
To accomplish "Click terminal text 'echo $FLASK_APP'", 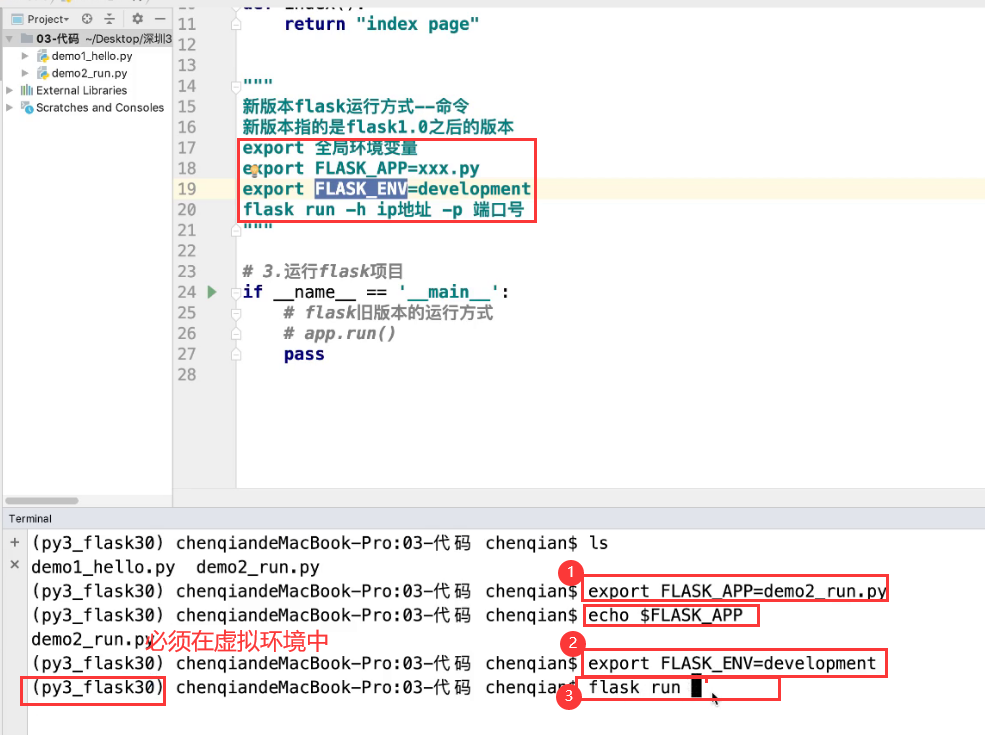I will pos(665,615).
